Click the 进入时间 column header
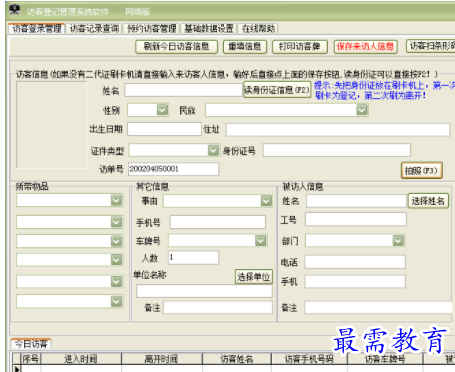455x372 pixels. click(81, 359)
